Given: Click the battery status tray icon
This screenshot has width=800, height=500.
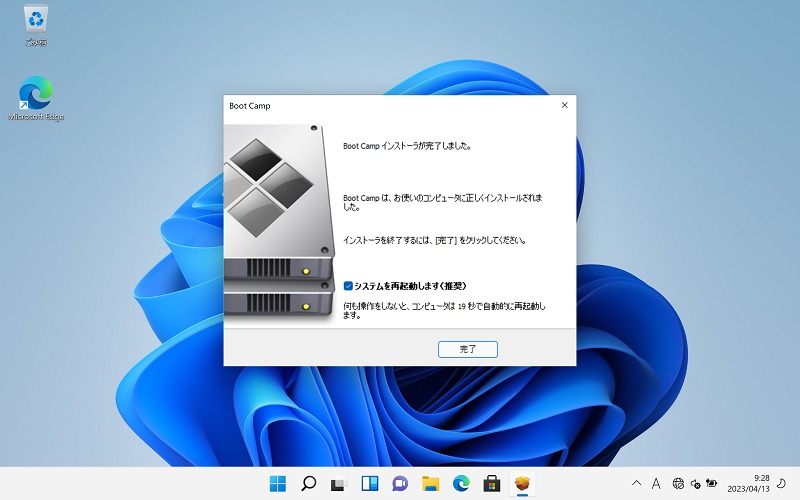Looking at the screenshot, I should click(x=711, y=483).
